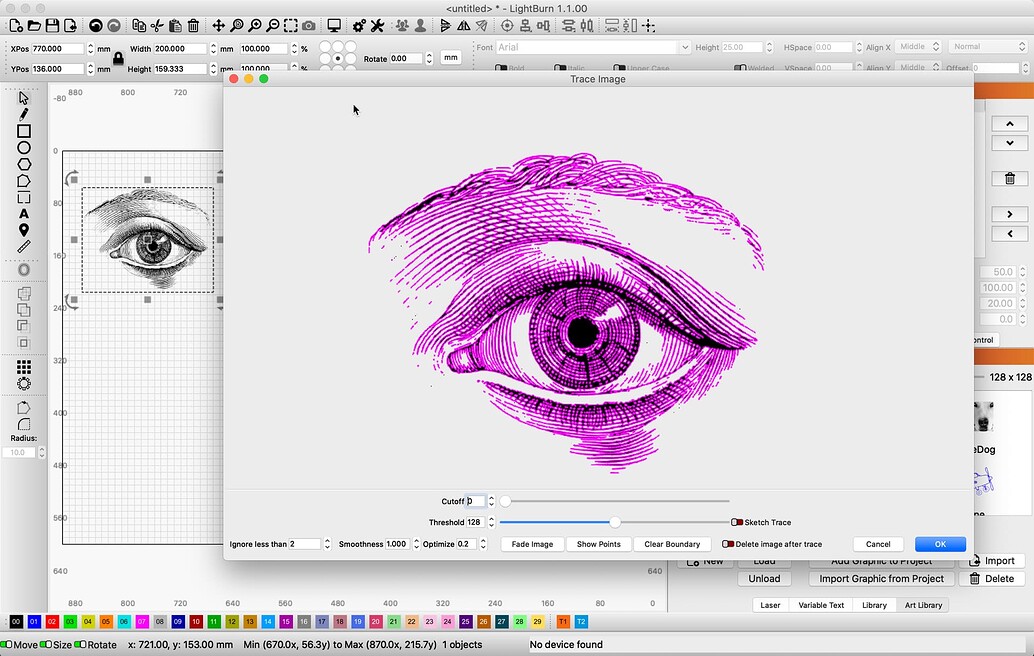The image size is (1034, 656).
Task: Click Import Graphic from Project button
Action: coord(881,579)
